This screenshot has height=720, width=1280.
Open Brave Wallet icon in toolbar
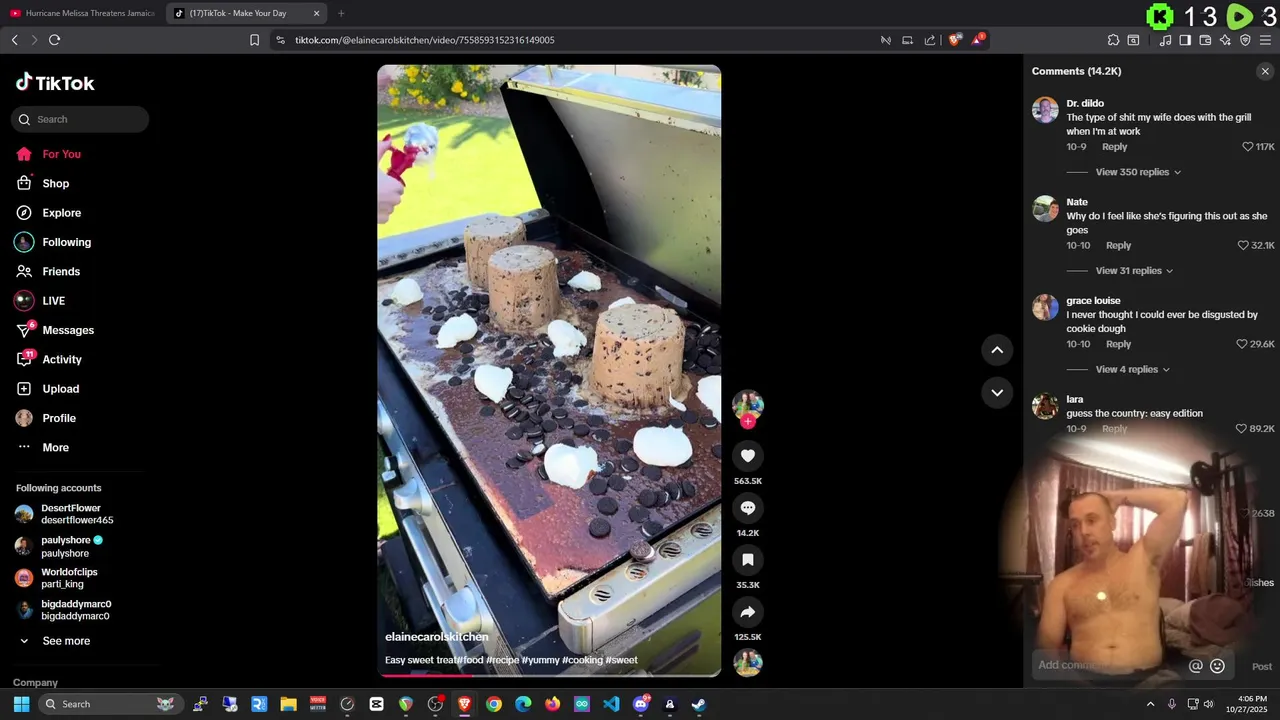pyautogui.click(x=1205, y=40)
